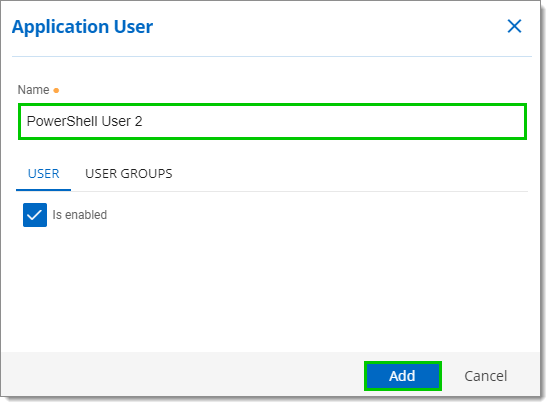551x407 pixels.
Task: Click the Add button
Action: 403,376
